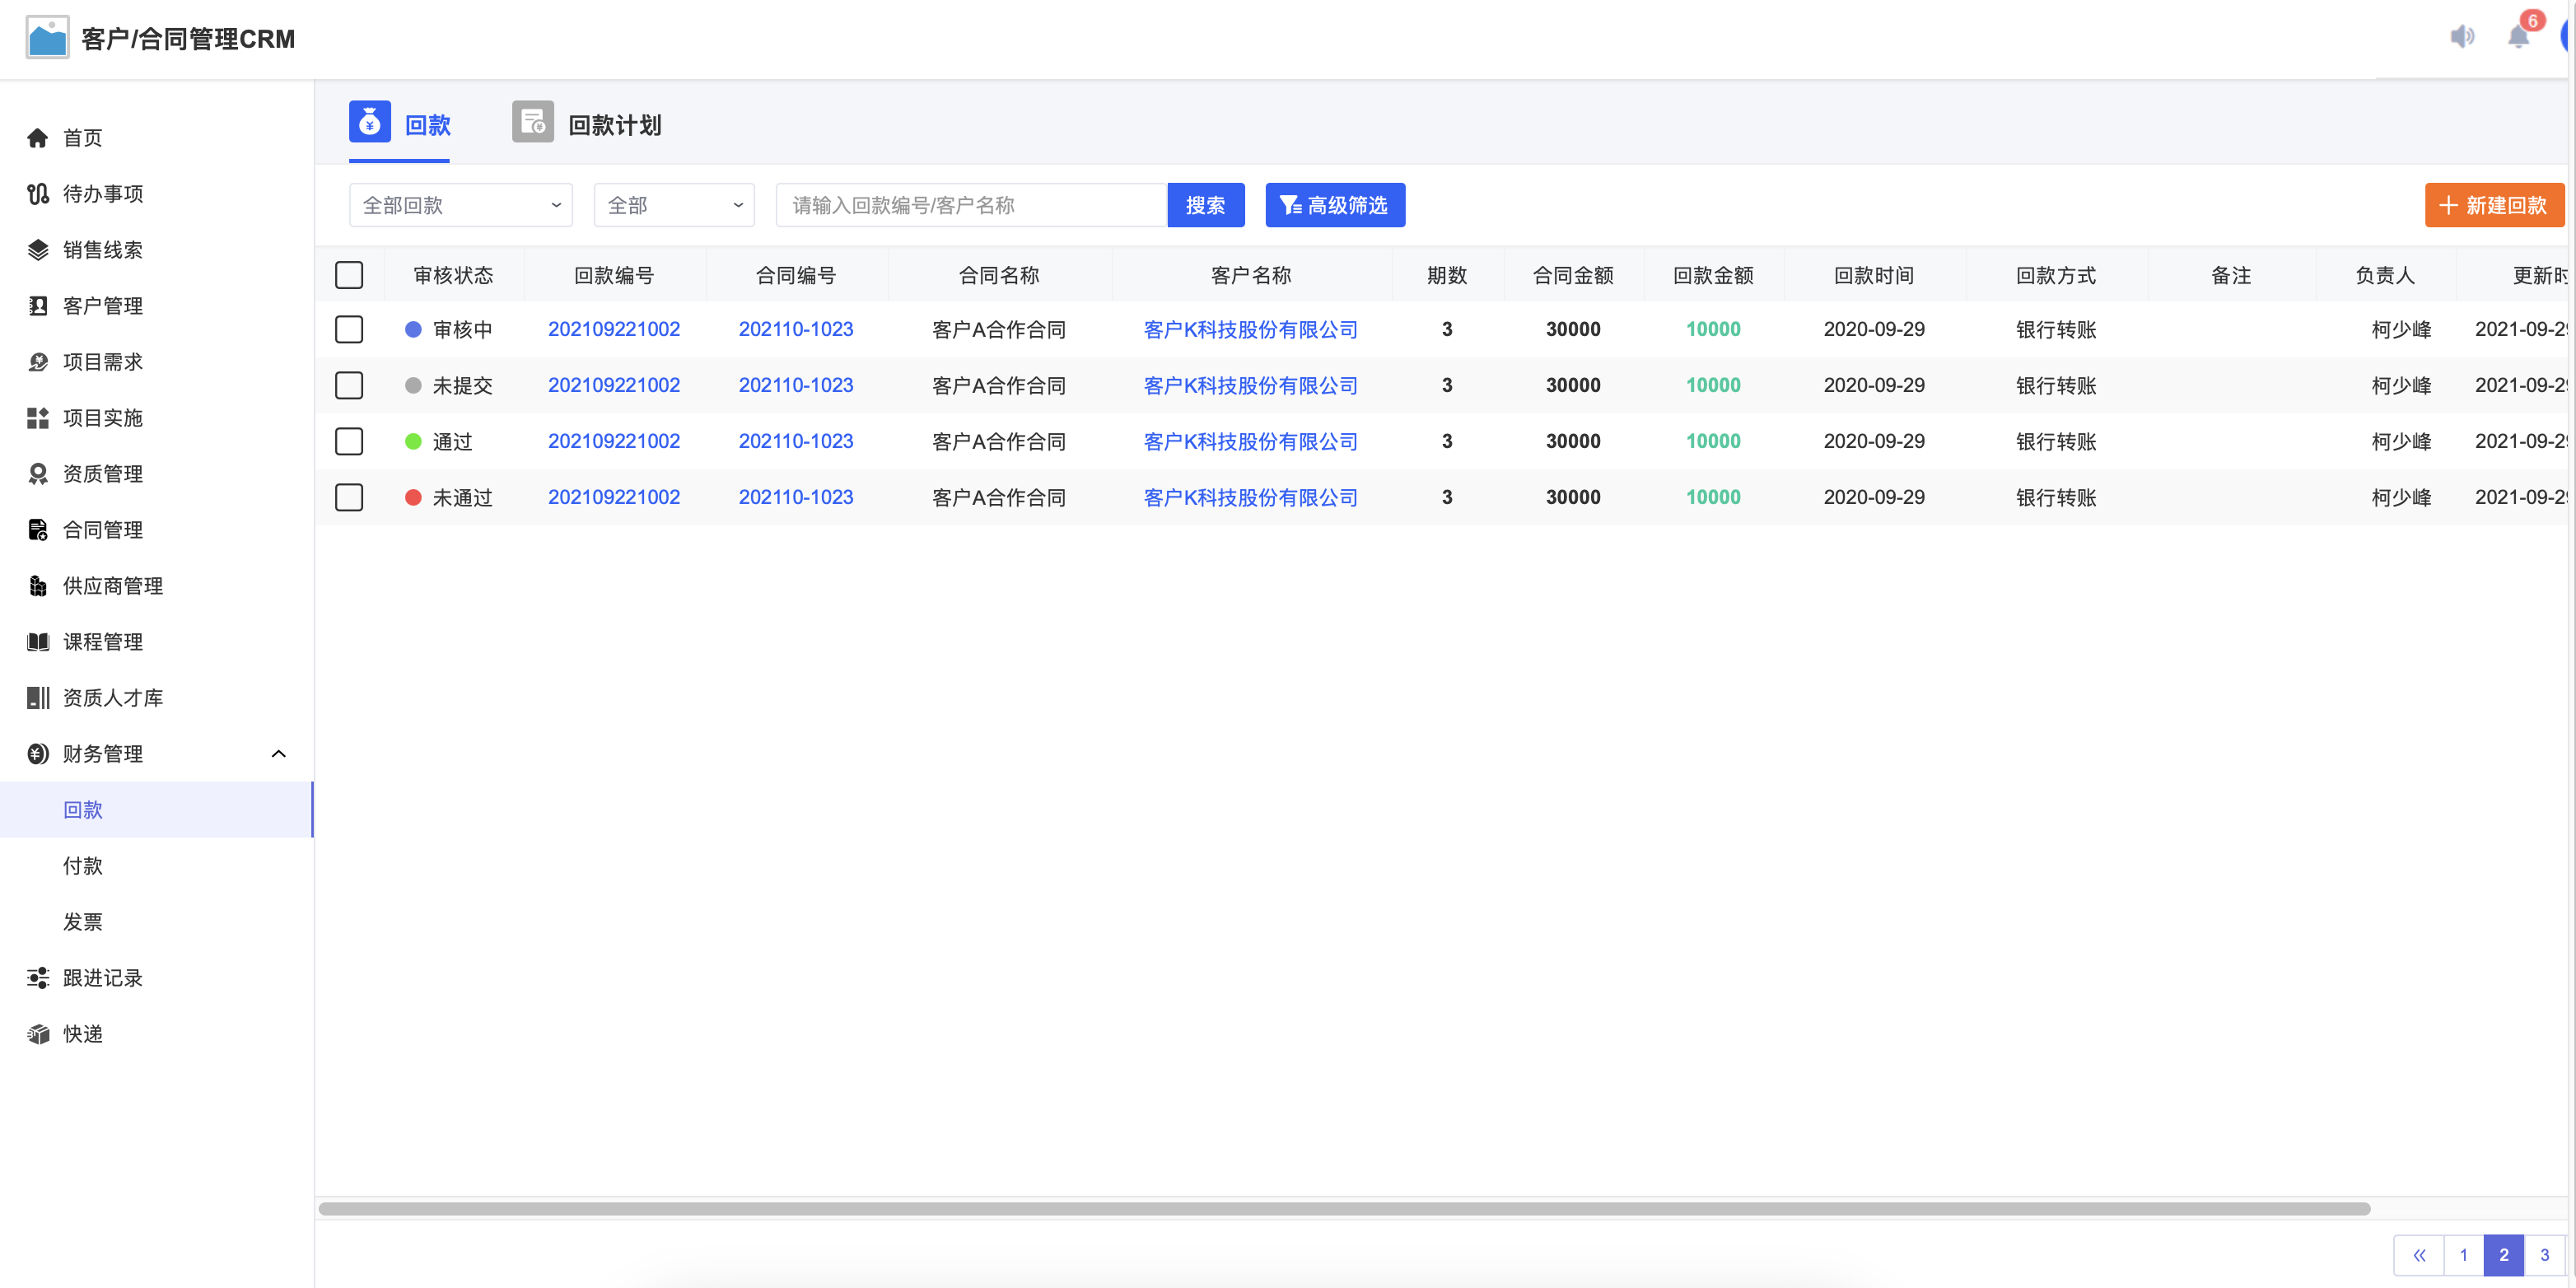Image resolution: width=2576 pixels, height=1288 pixels.
Task: Click 柯少峰 in the 未通过 row
Action: pyautogui.click(x=2401, y=497)
